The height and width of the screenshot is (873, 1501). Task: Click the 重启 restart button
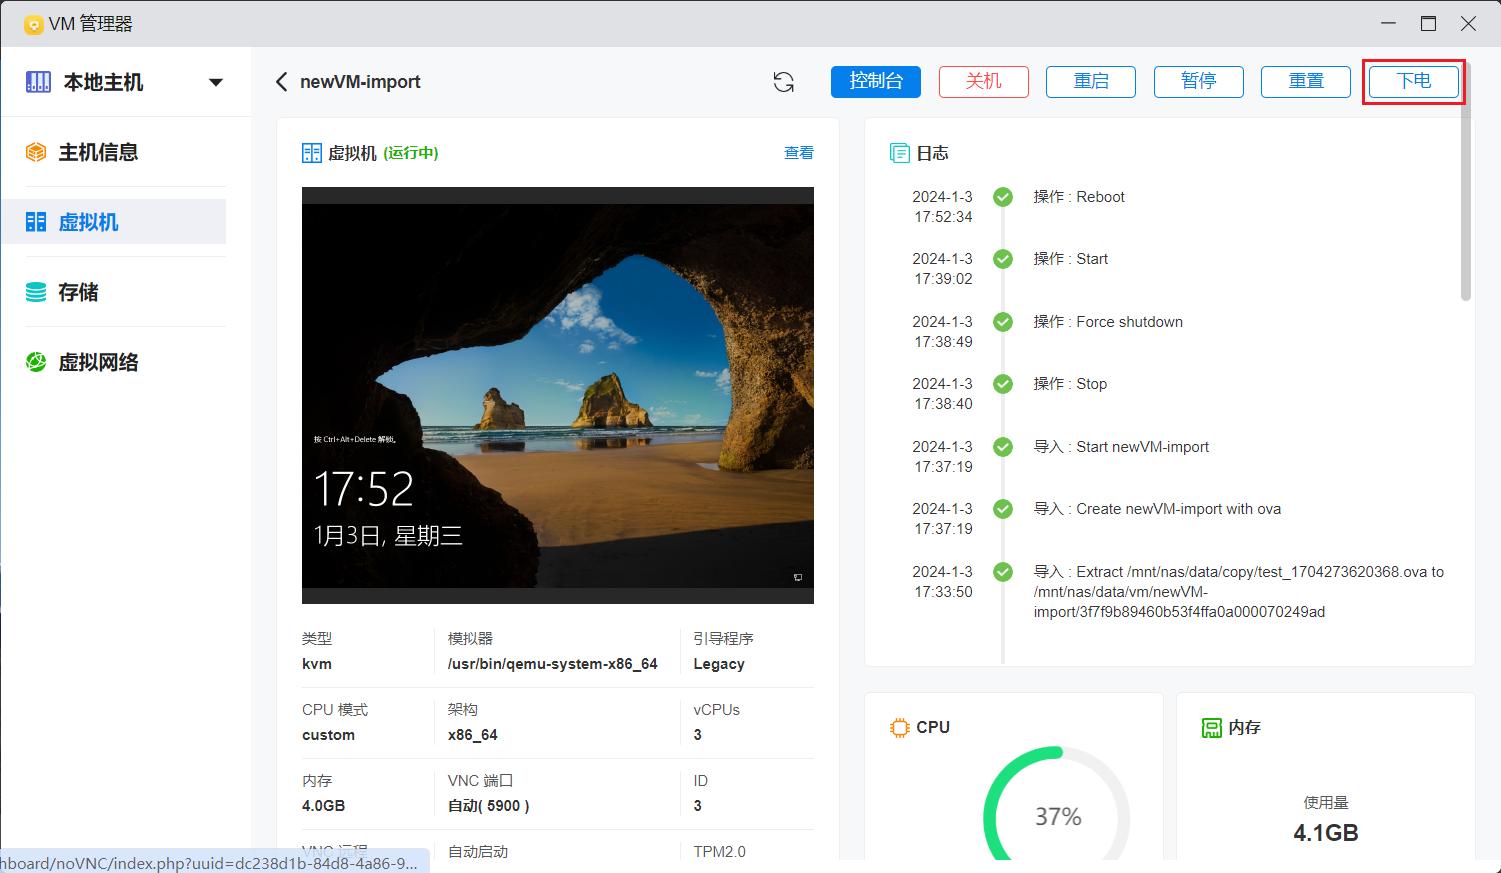click(1091, 82)
